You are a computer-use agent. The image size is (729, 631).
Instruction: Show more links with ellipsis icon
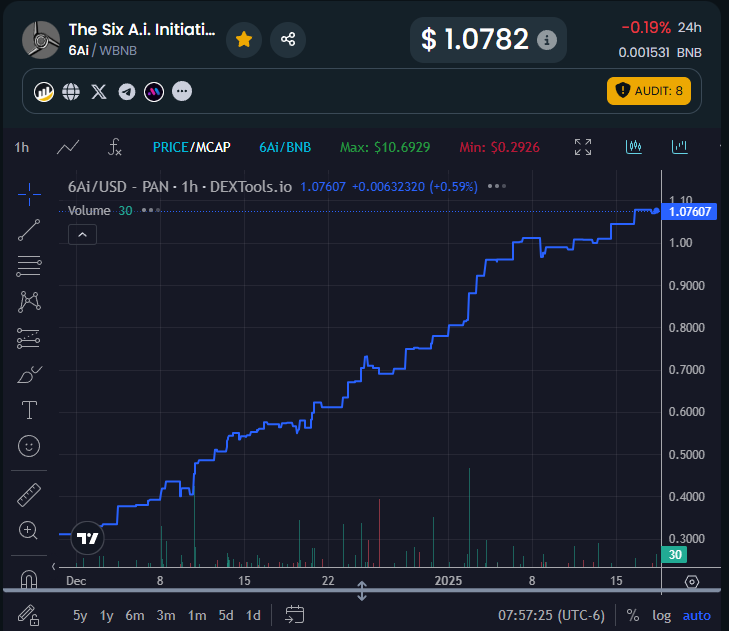(x=182, y=91)
